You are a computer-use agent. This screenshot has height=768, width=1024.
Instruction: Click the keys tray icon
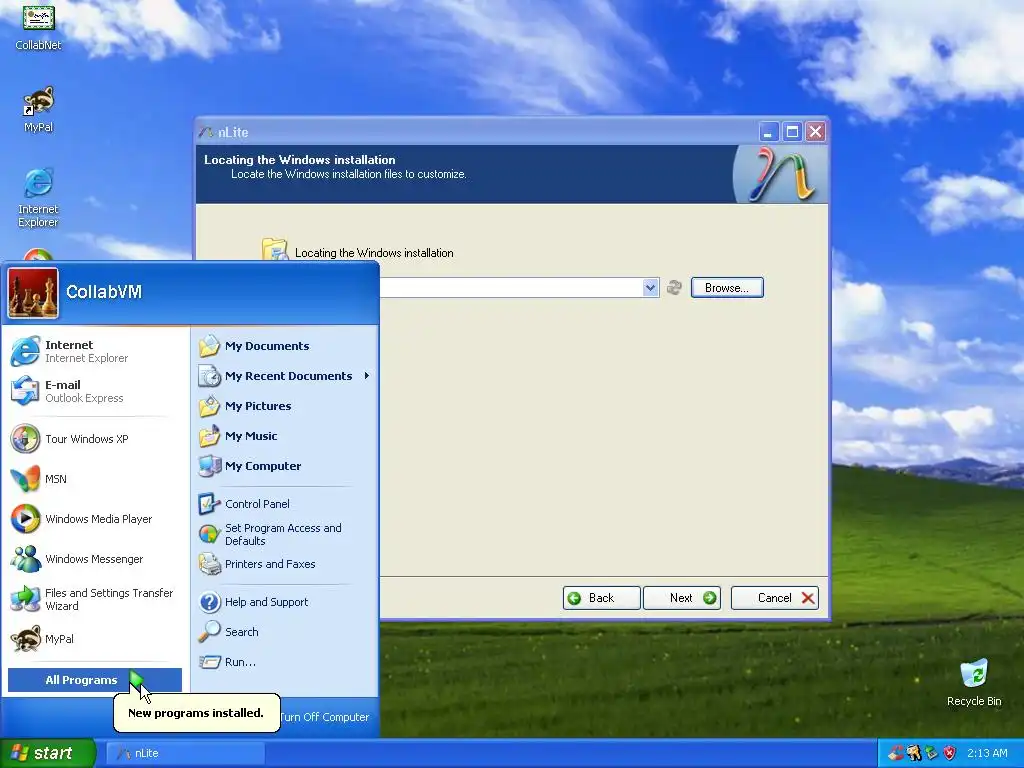(x=914, y=753)
